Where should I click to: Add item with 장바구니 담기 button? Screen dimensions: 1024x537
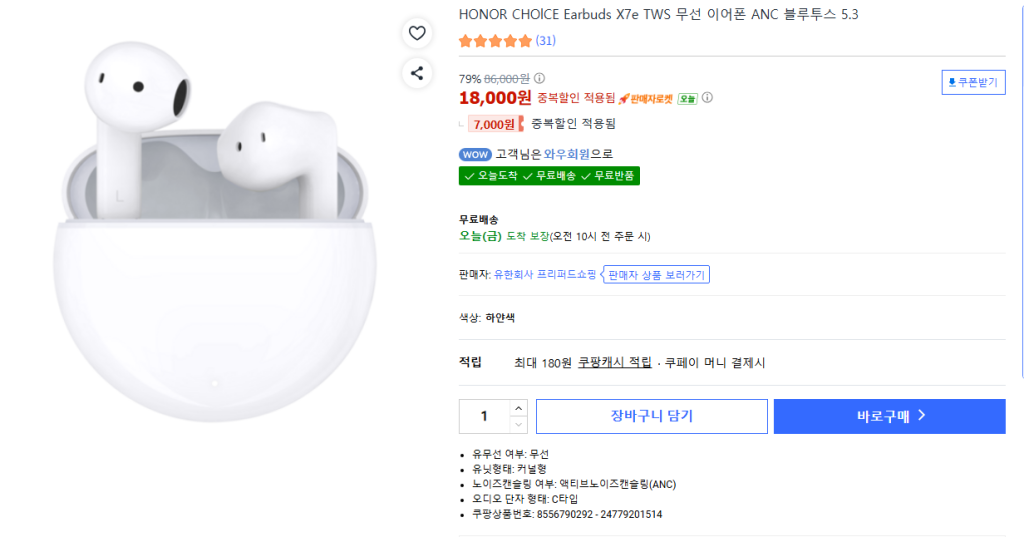(x=651, y=416)
